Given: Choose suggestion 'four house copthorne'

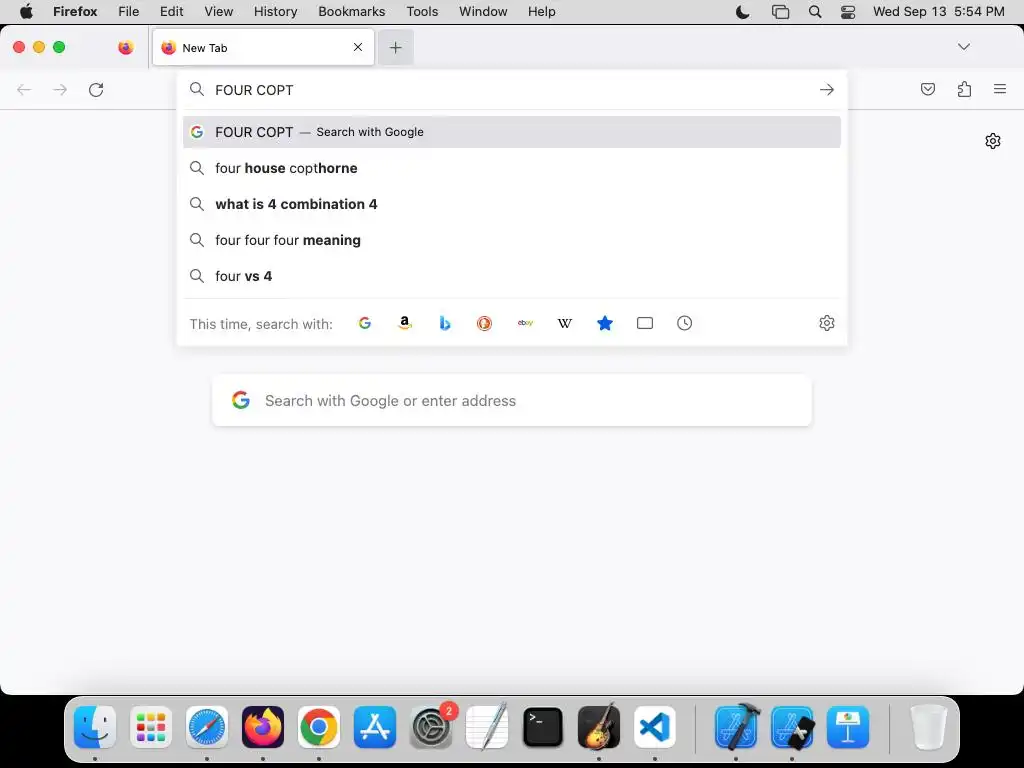Looking at the screenshot, I should click(512, 168).
